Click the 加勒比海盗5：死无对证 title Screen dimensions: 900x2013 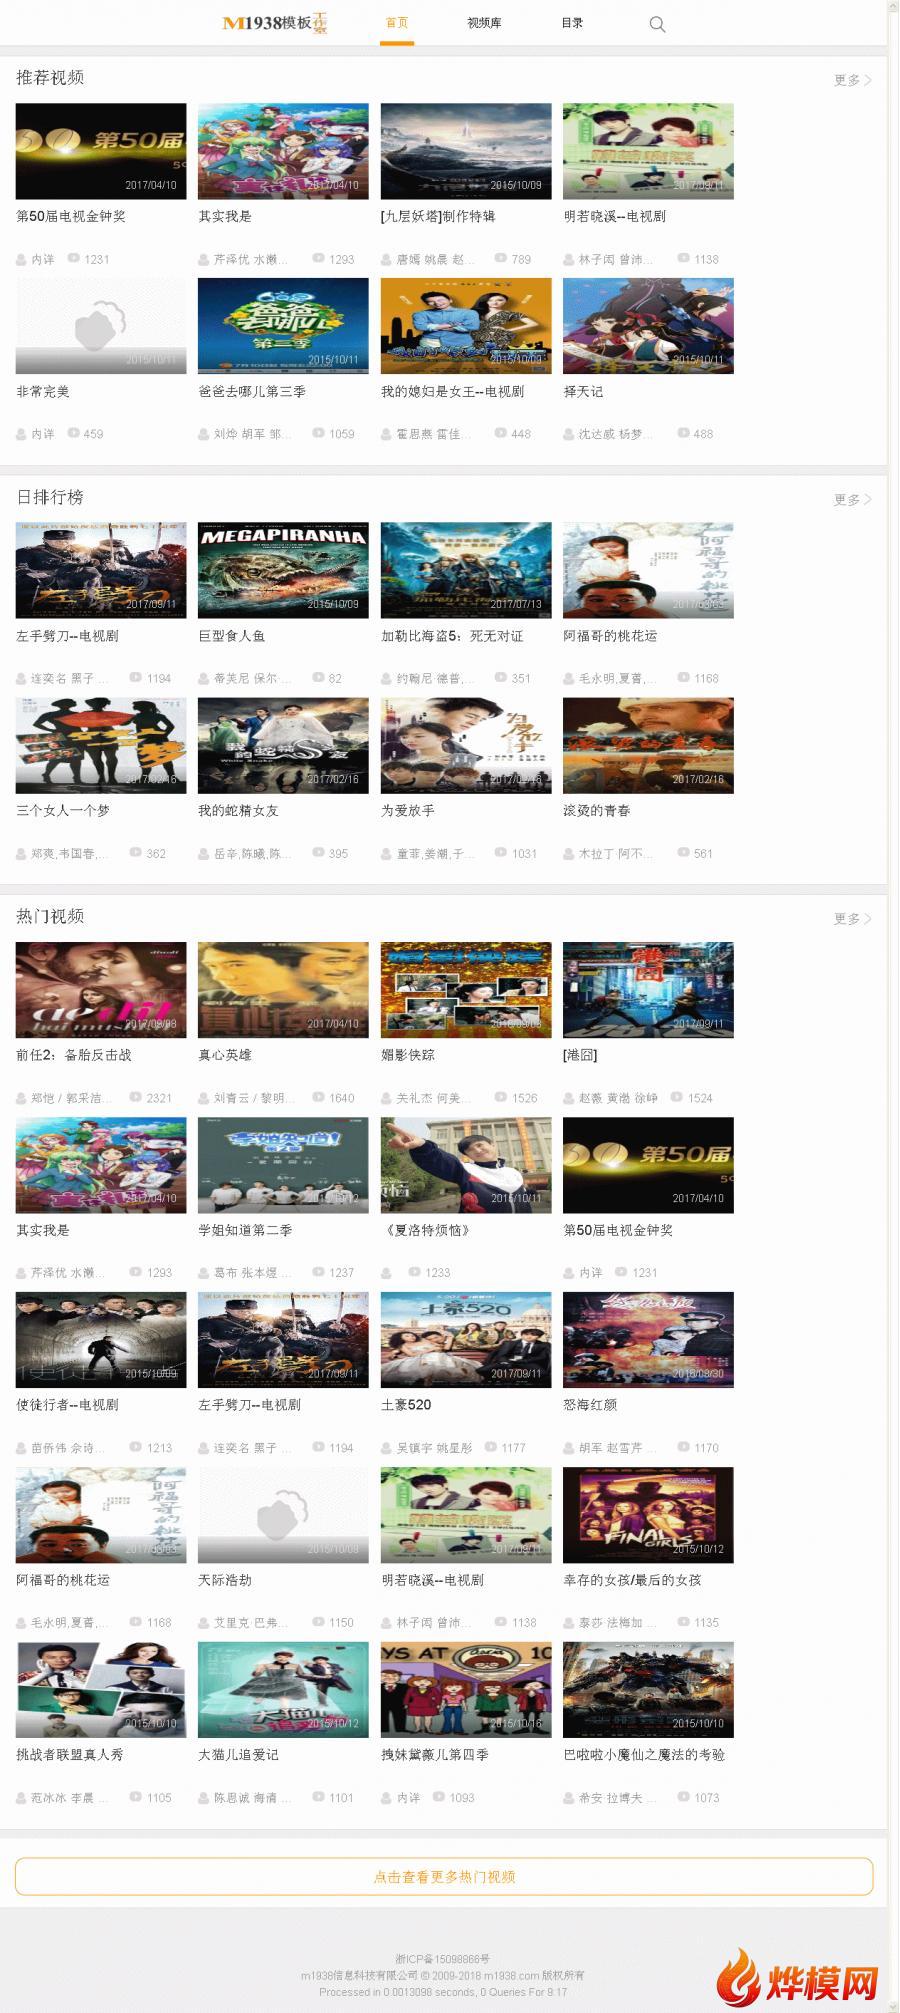(x=452, y=635)
